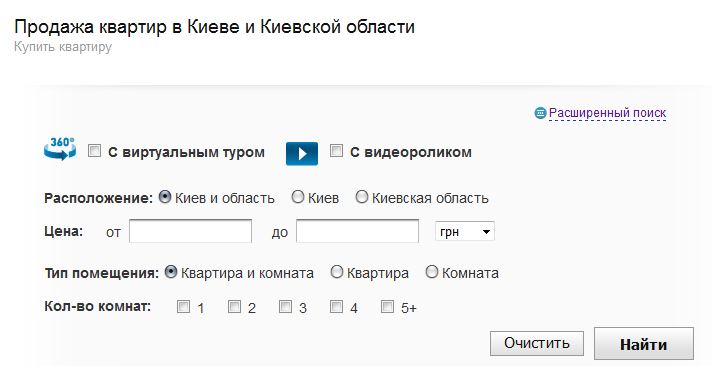Click the 'Найти' search button
Screen dimensions: 712x366
coord(644,344)
